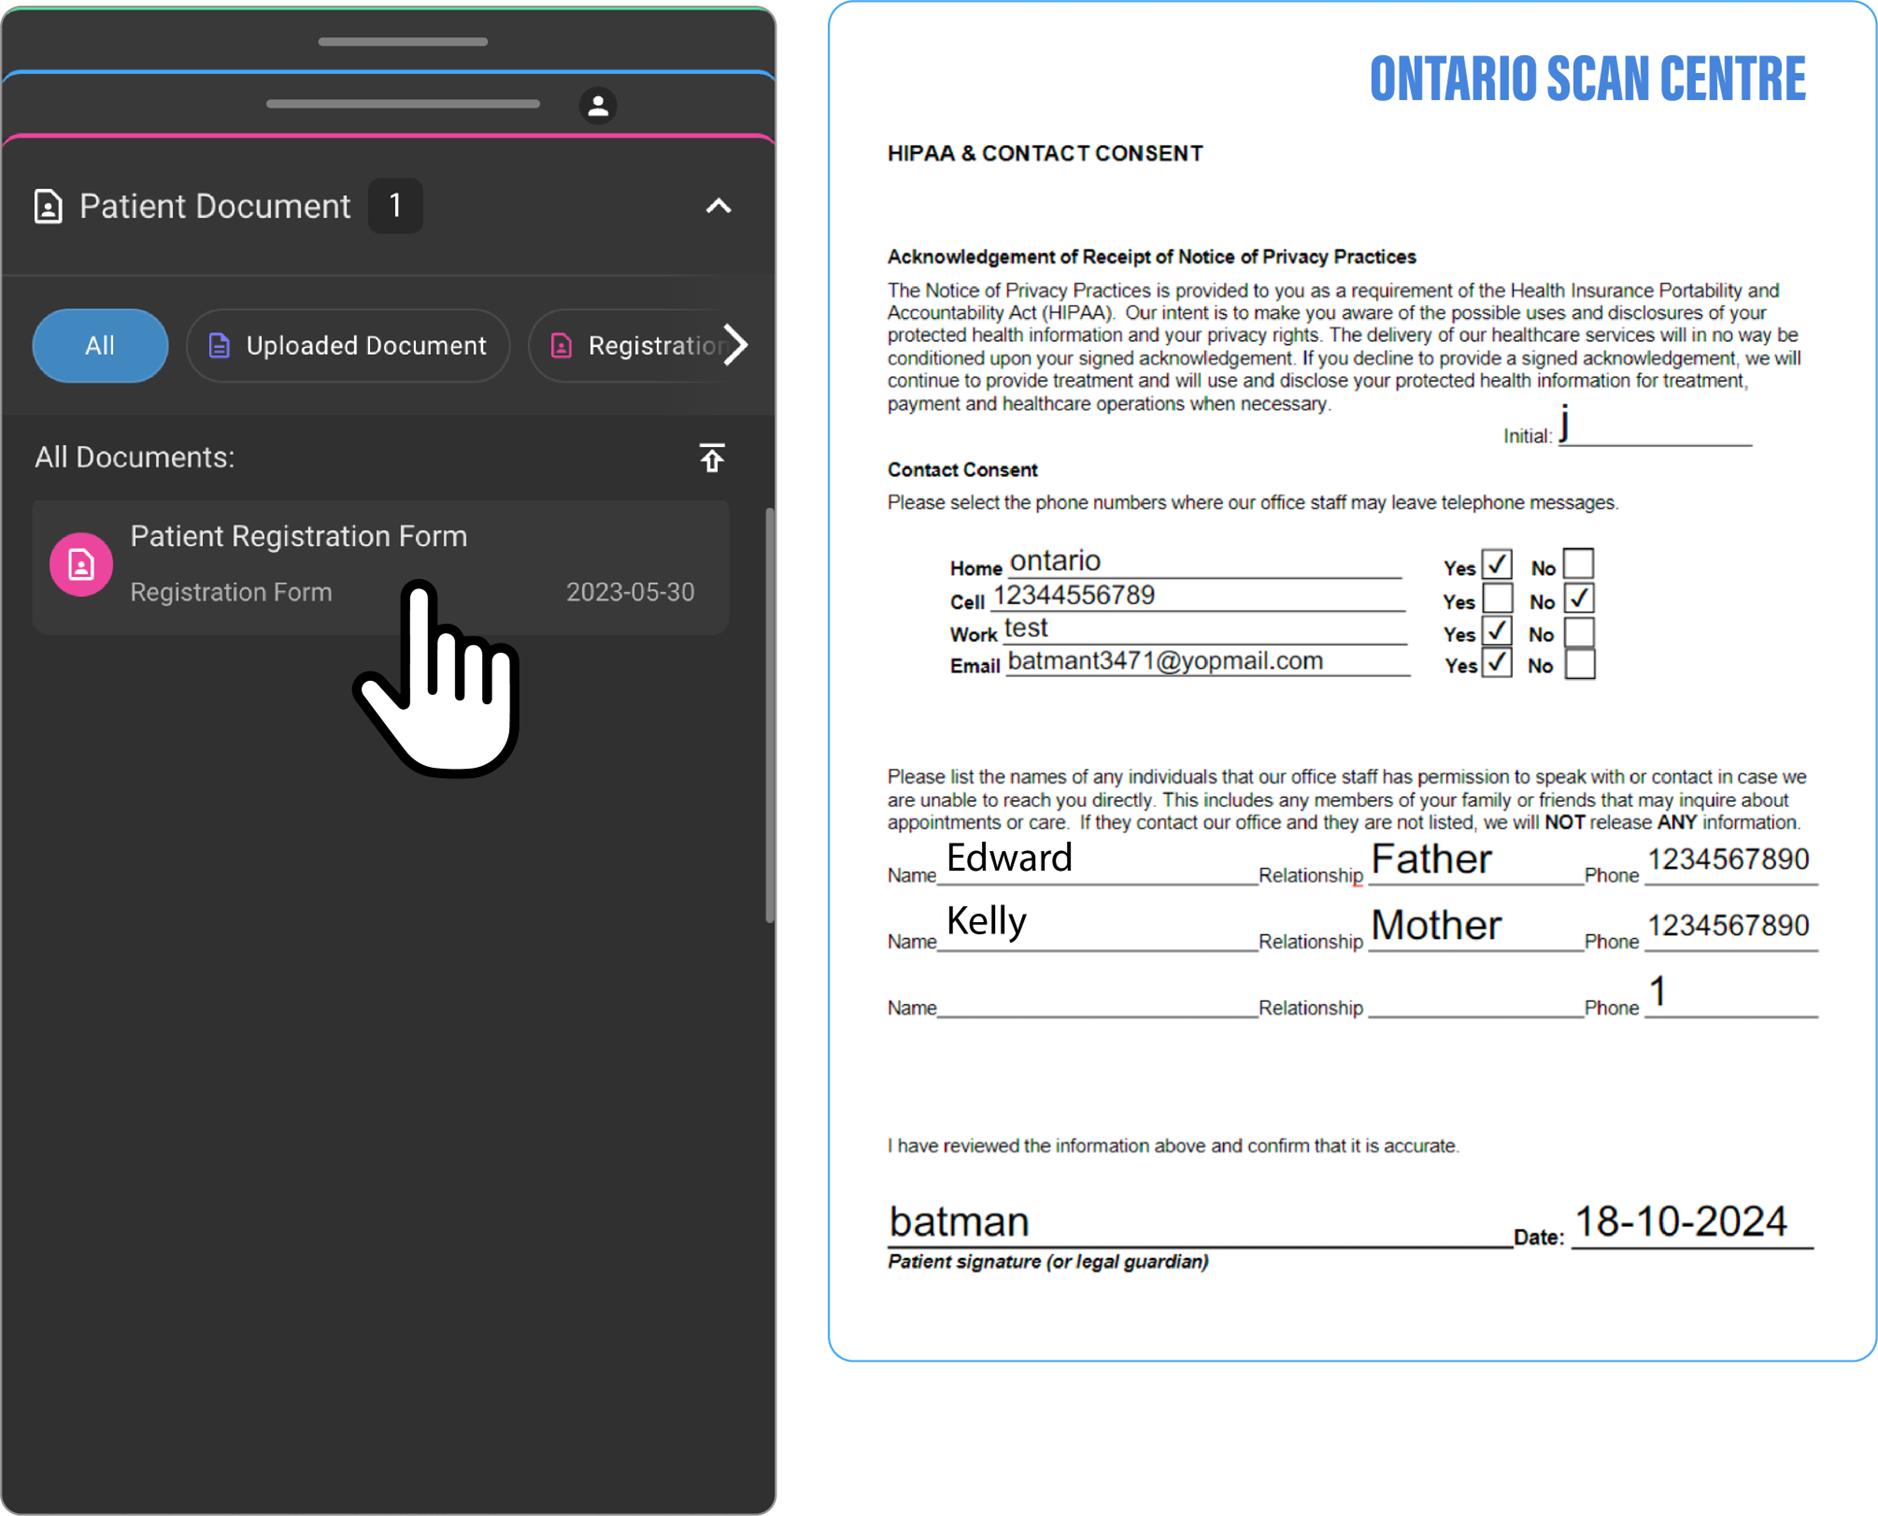1878x1516 pixels.
Task: Open the Patient Registration Form entry
Action: pyautogui.click(x=380, y=566)
